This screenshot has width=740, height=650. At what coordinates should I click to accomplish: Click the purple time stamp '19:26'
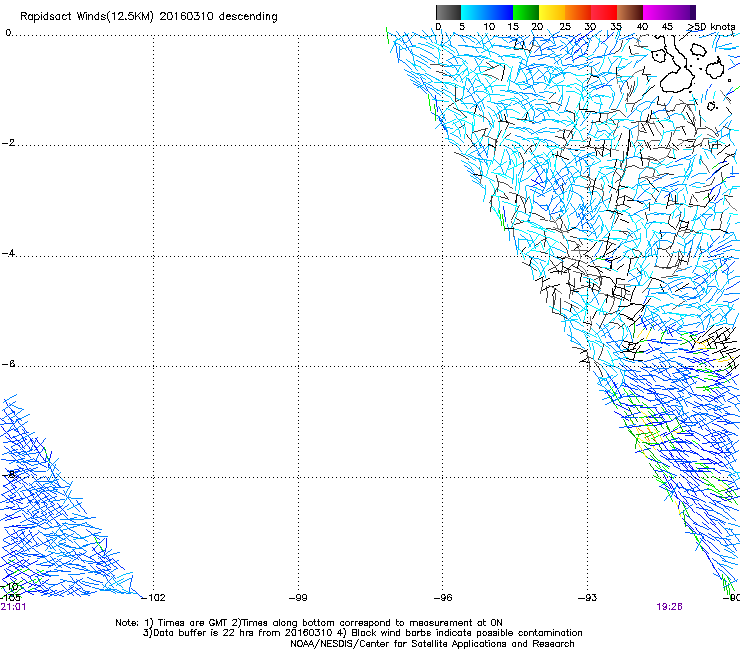669,607
